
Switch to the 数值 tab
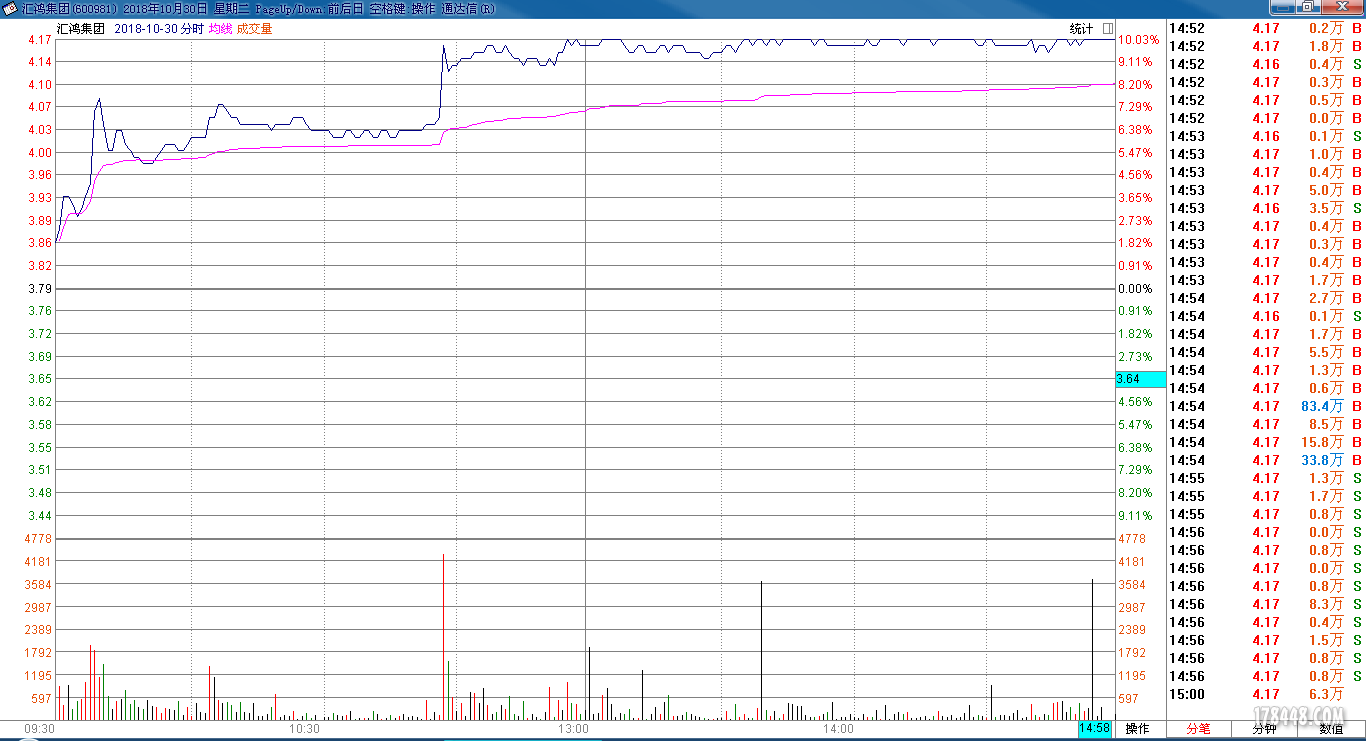click(1331, 729)
